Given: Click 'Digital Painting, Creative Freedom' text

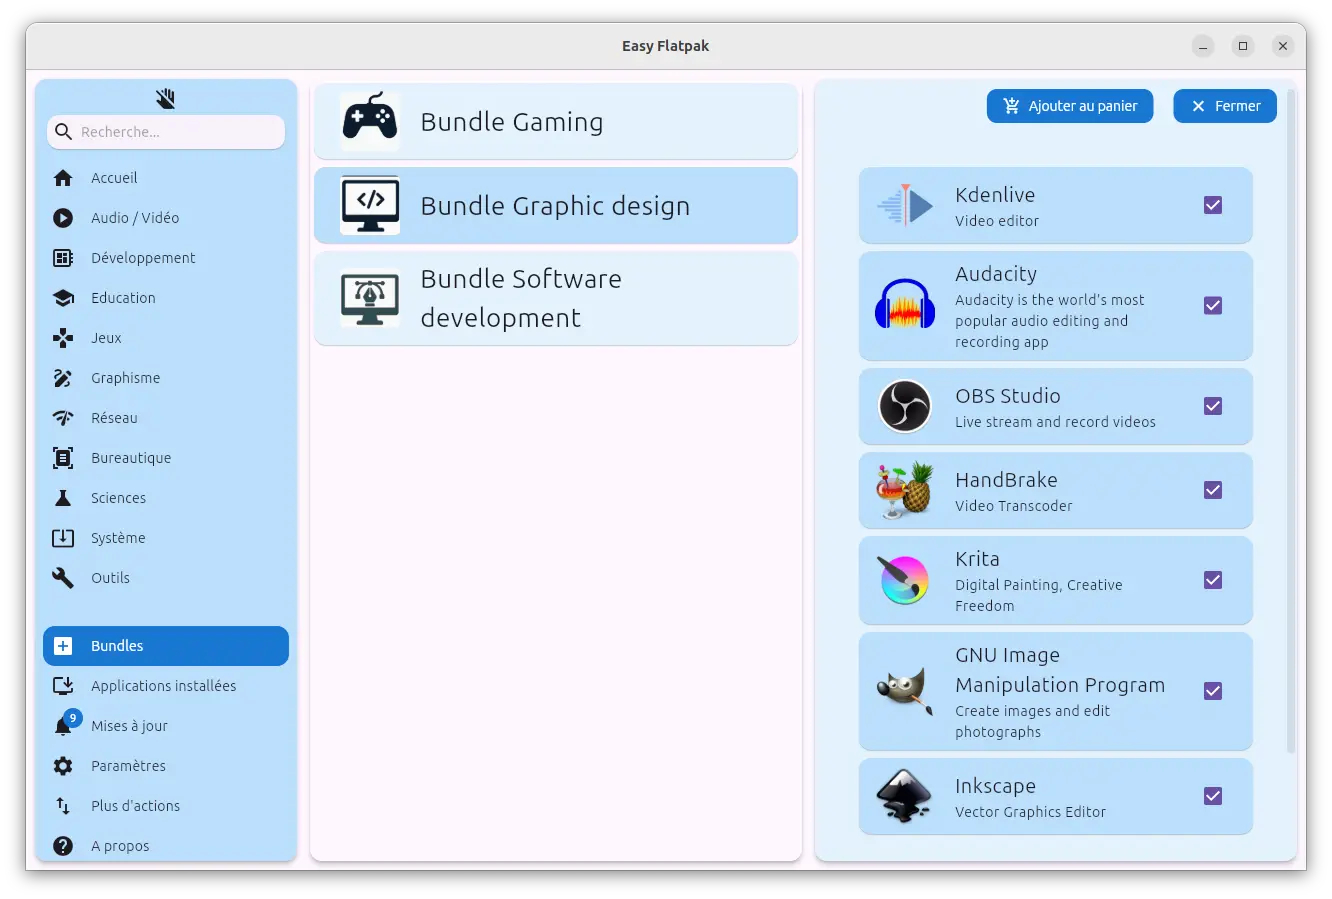Looking at the screenshot, I should click(1038, 595).
